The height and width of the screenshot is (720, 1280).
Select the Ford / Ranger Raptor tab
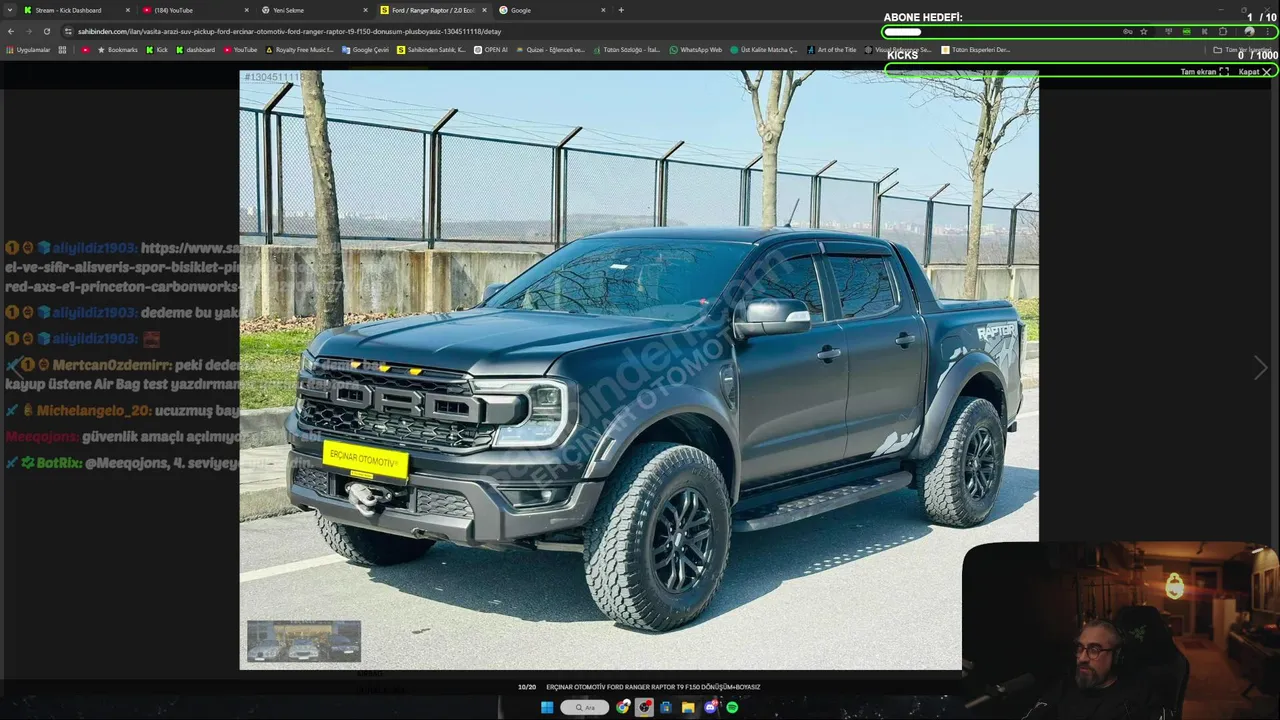click(x=434, y=10)
